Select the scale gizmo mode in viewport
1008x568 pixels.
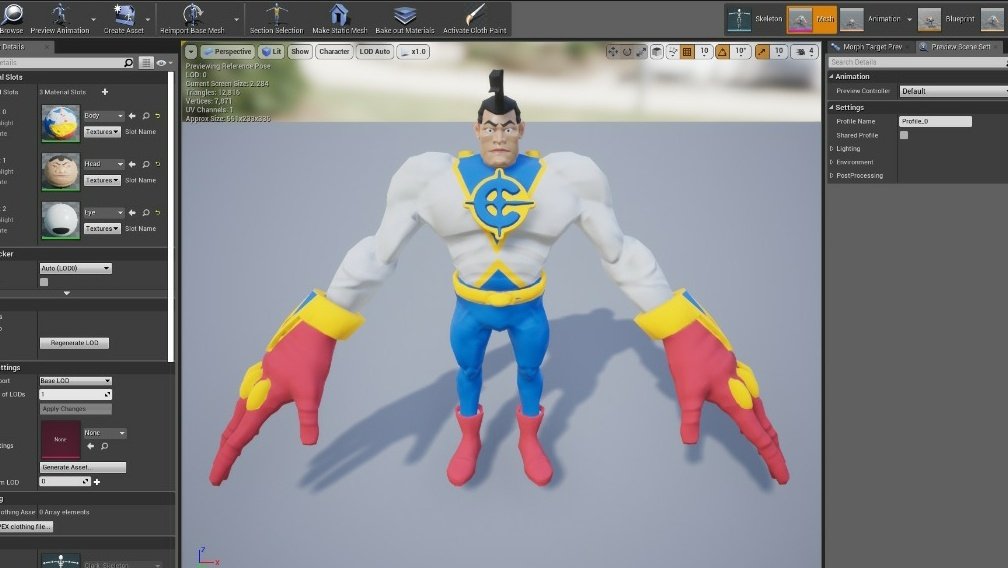pyautogui.click(x=641, y=51)
